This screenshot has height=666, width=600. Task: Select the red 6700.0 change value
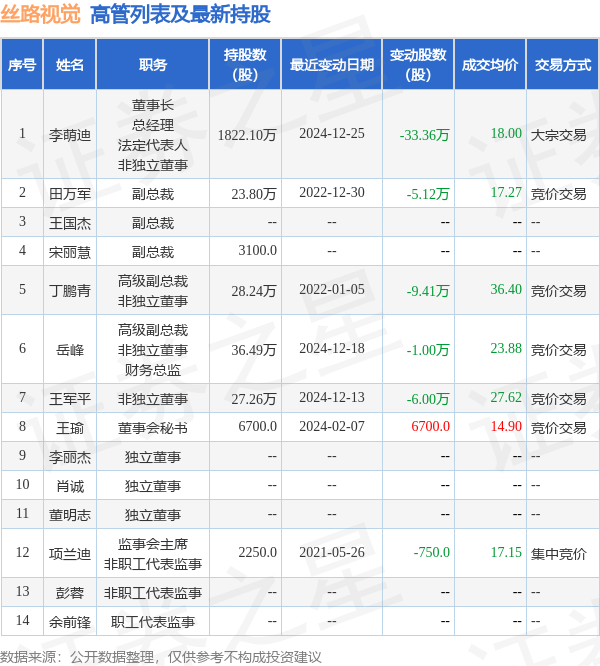(430, 427)
